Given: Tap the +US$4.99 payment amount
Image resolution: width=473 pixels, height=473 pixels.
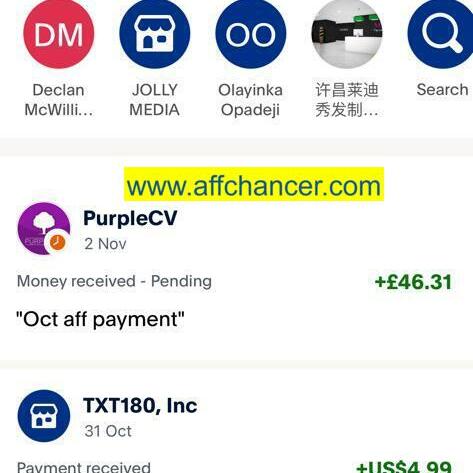Looking at the screenshot, I should 404,467.
